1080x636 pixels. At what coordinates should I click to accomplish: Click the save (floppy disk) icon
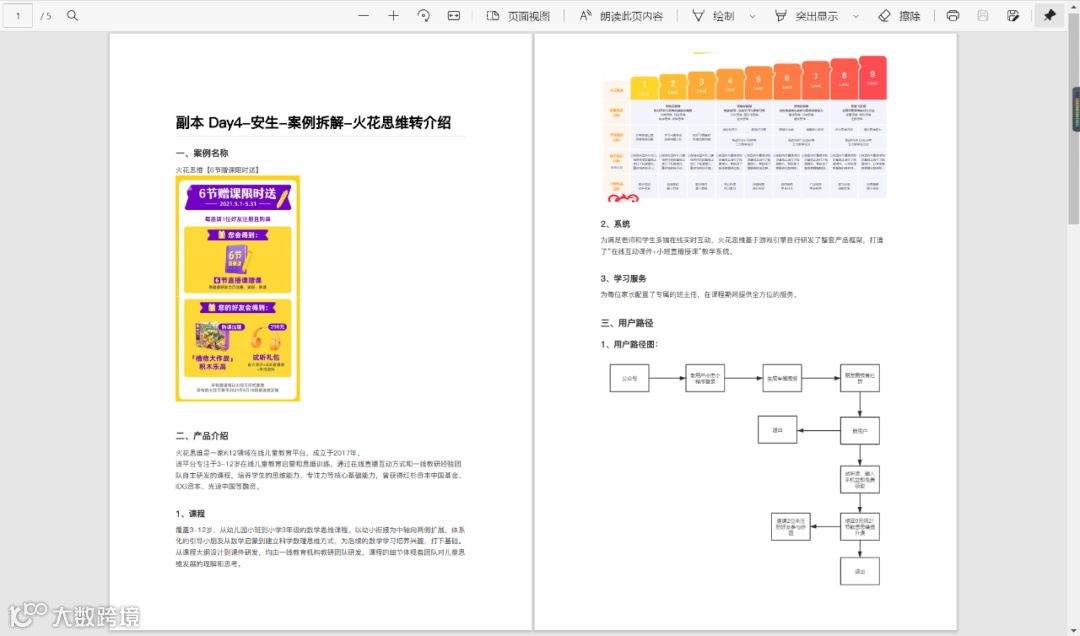click(x=983, y=15)
